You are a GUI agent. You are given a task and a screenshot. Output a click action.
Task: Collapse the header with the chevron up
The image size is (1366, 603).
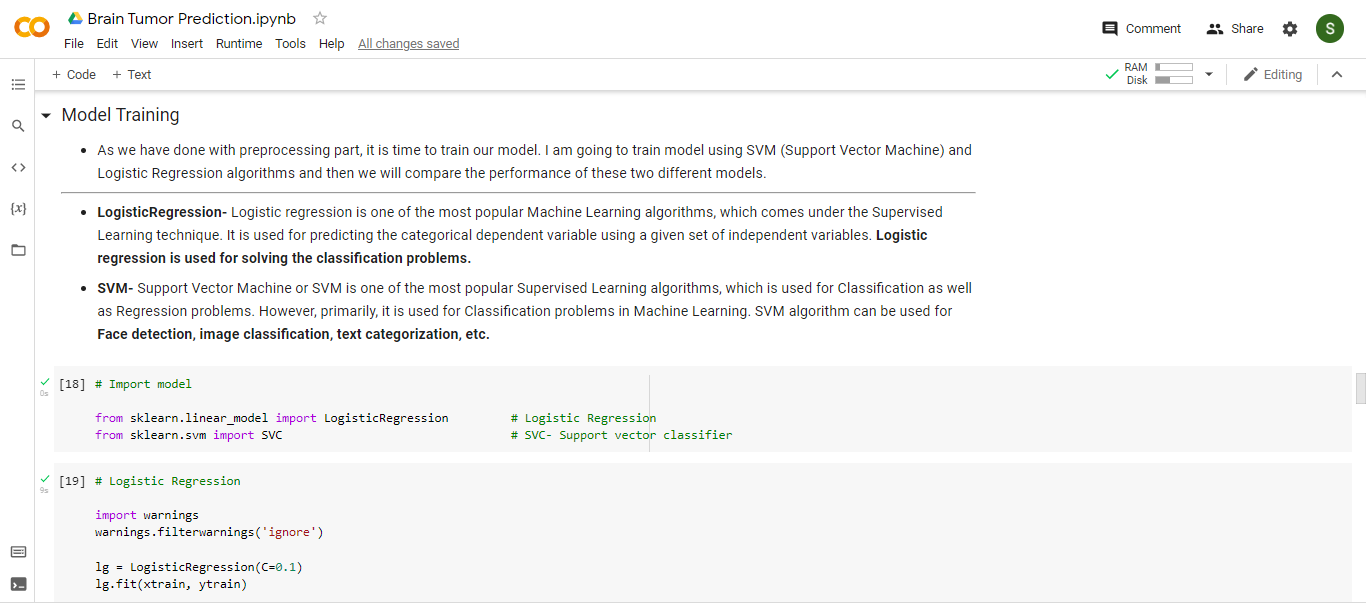pyautogui.click(x=1337, y=74)
